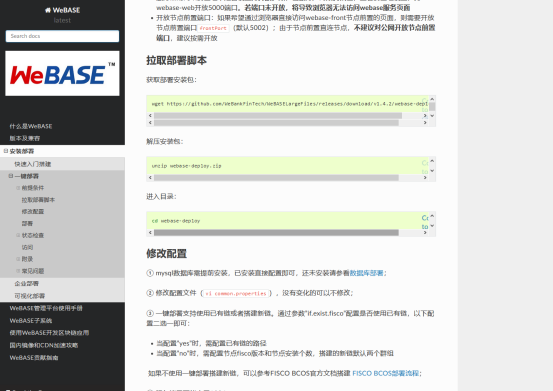553x391 pixels.
Task: Click the 拉取部署脚本 section heading
Action: pyautogui.click(x=176, y=60)
